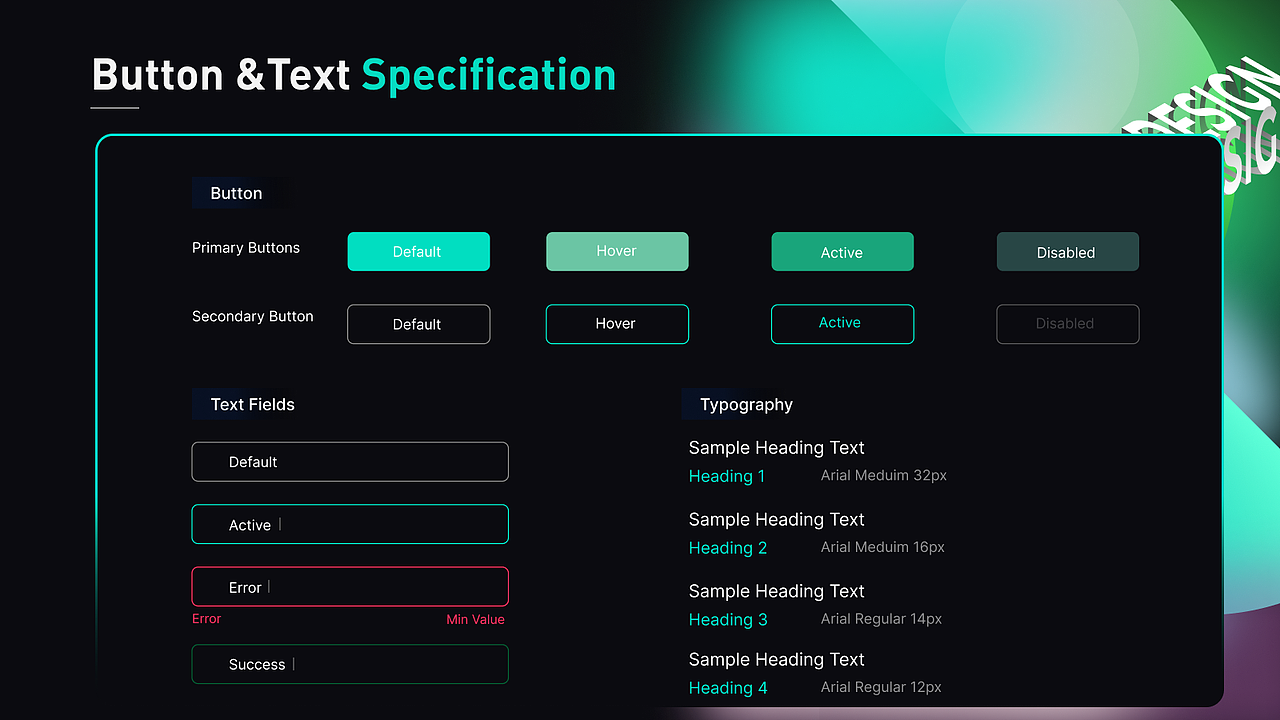Focus the Active text field

[x=350, y=524]
